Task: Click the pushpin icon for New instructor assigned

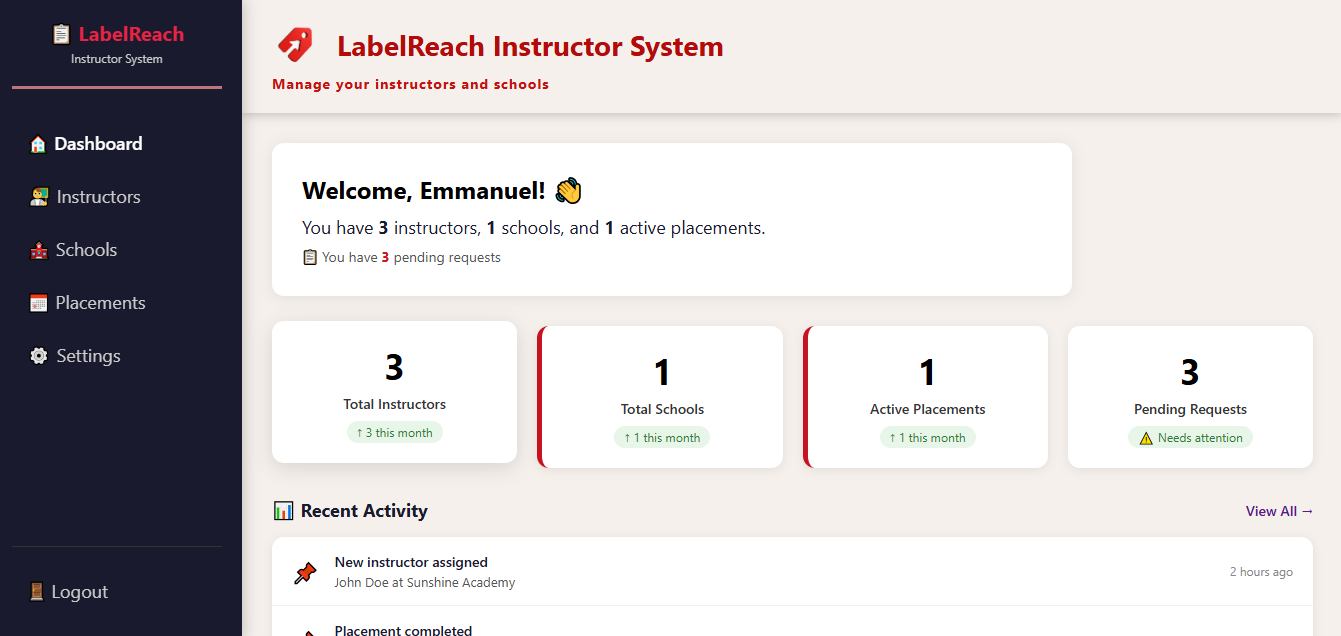Action: 305,573
